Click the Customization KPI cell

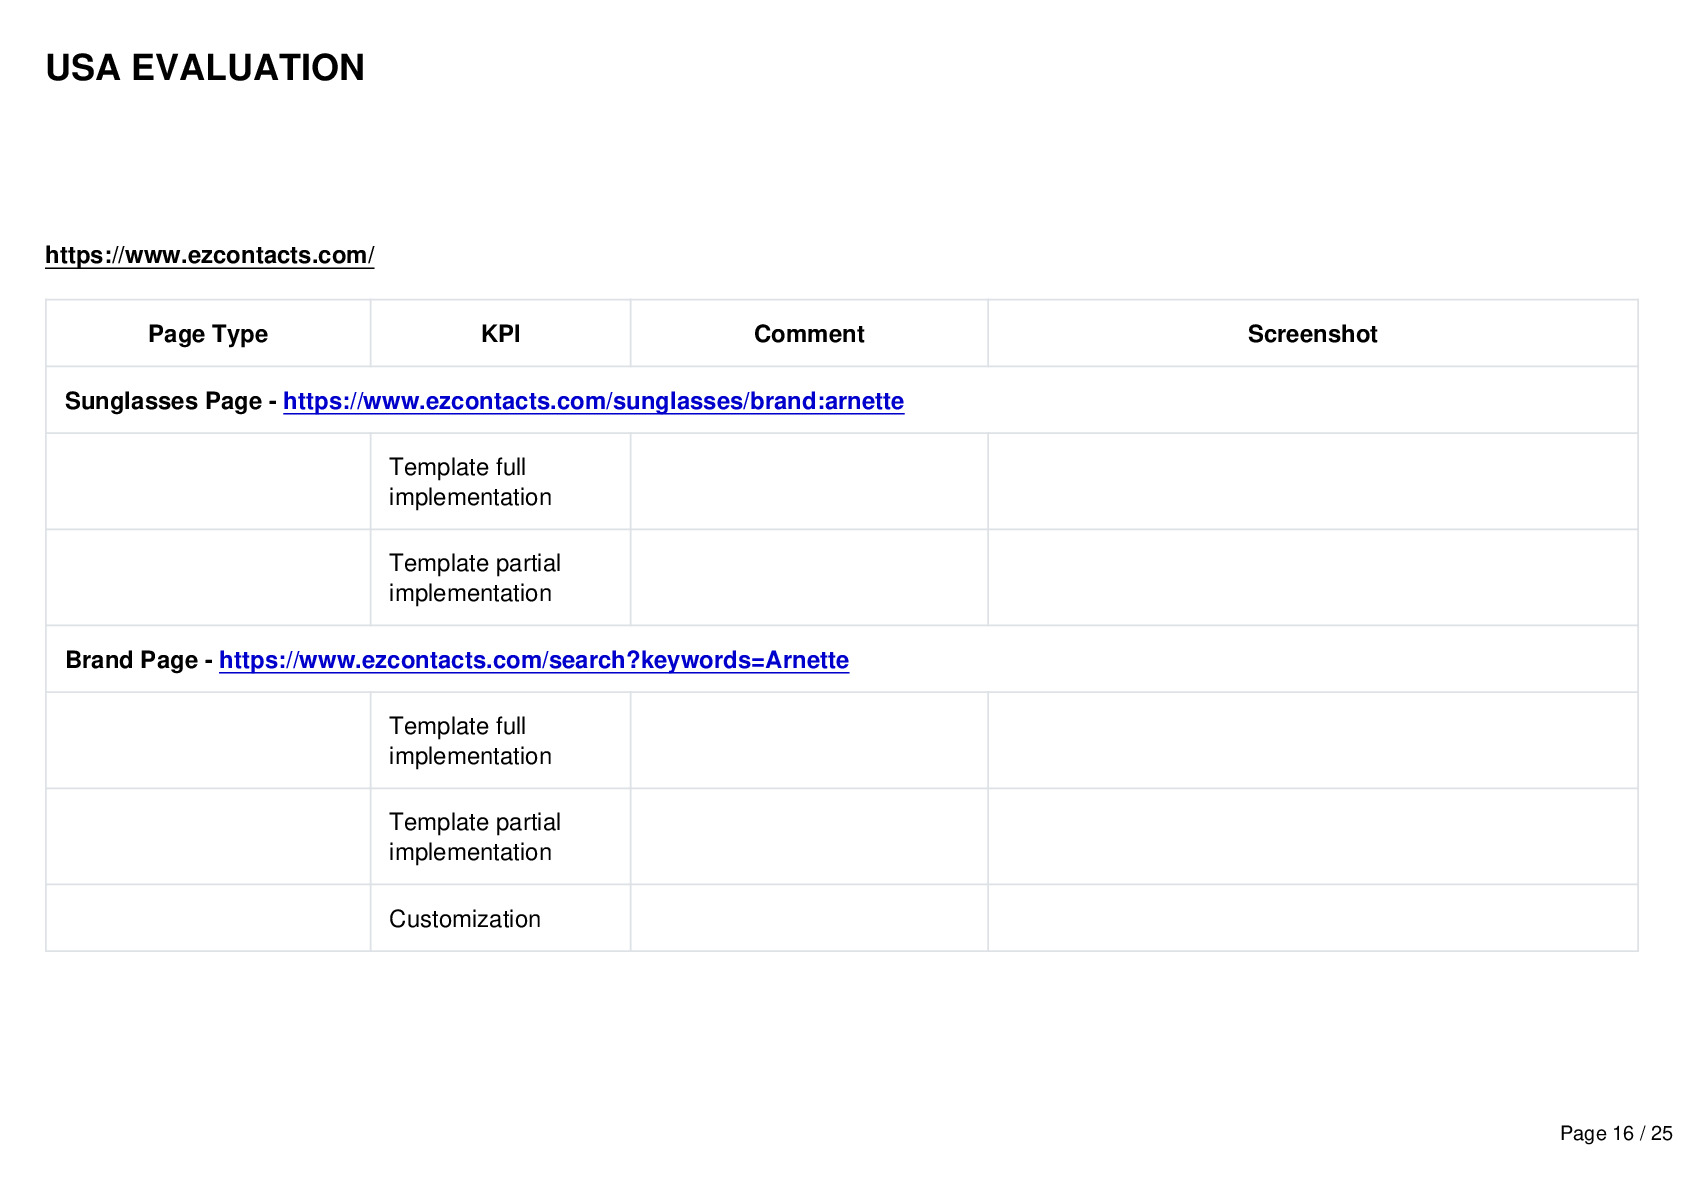click(x=465, y=919)
